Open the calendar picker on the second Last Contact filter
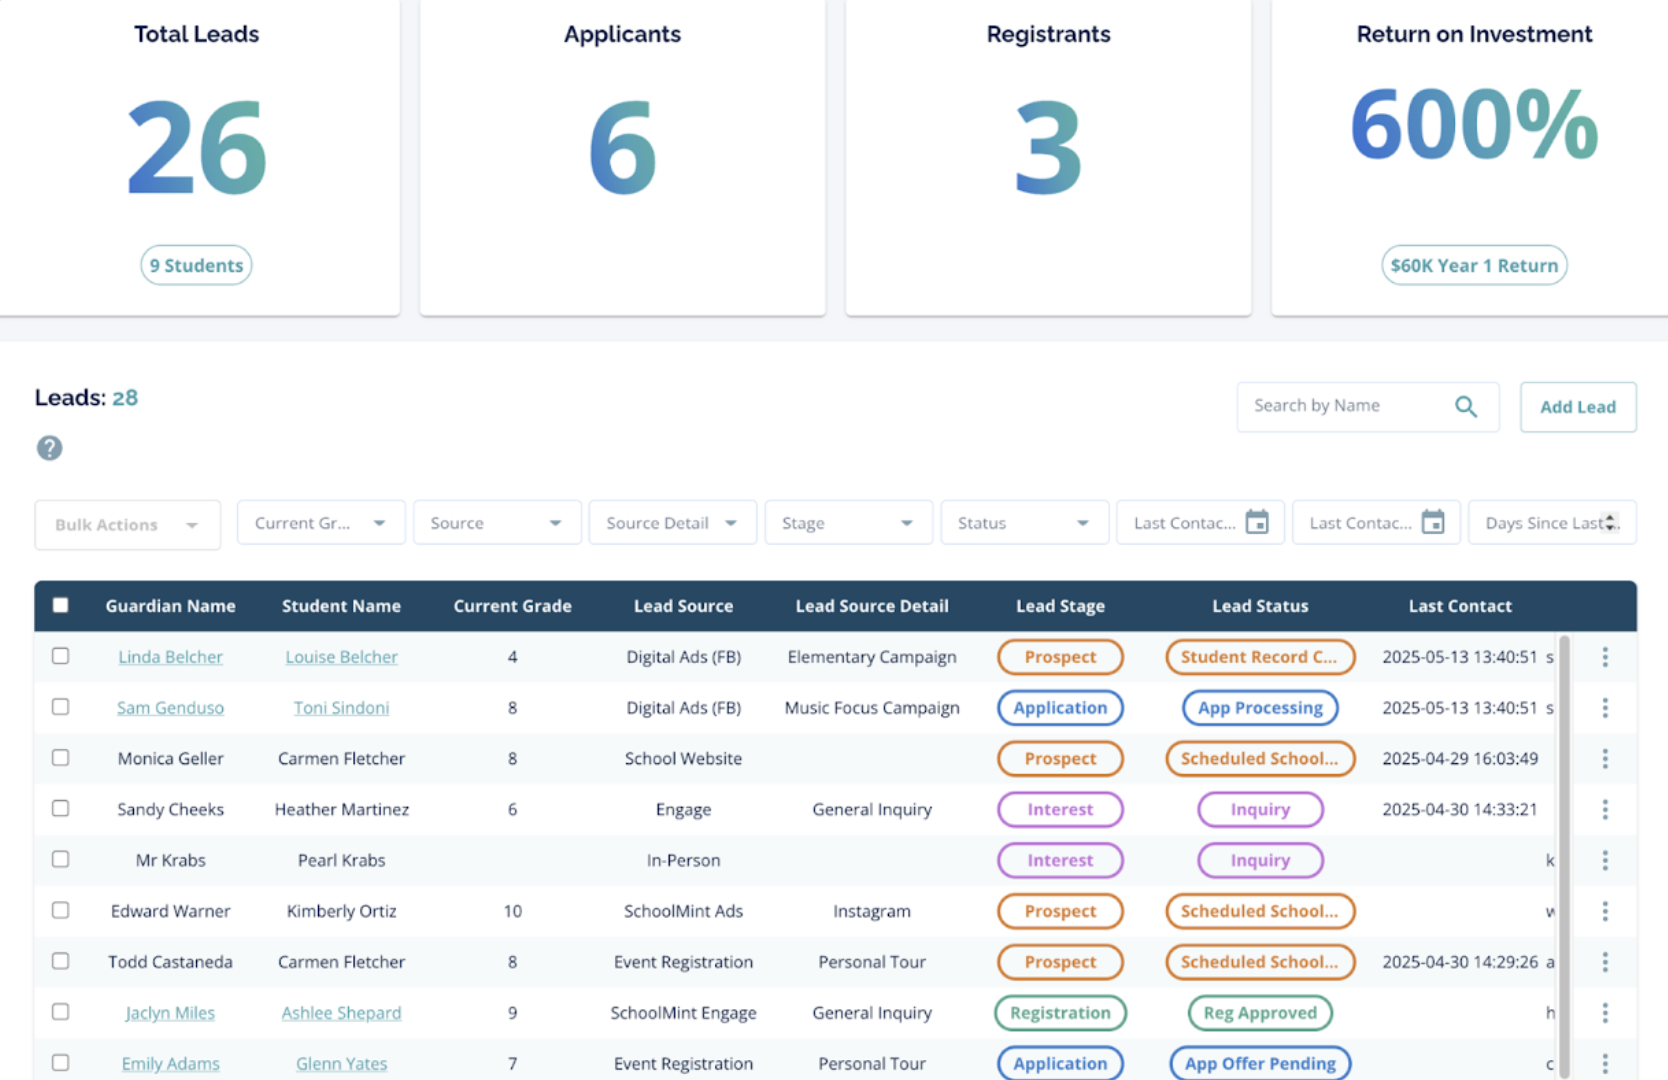The height and width of the screenshot is (1080, 1668). point(1434,522)
